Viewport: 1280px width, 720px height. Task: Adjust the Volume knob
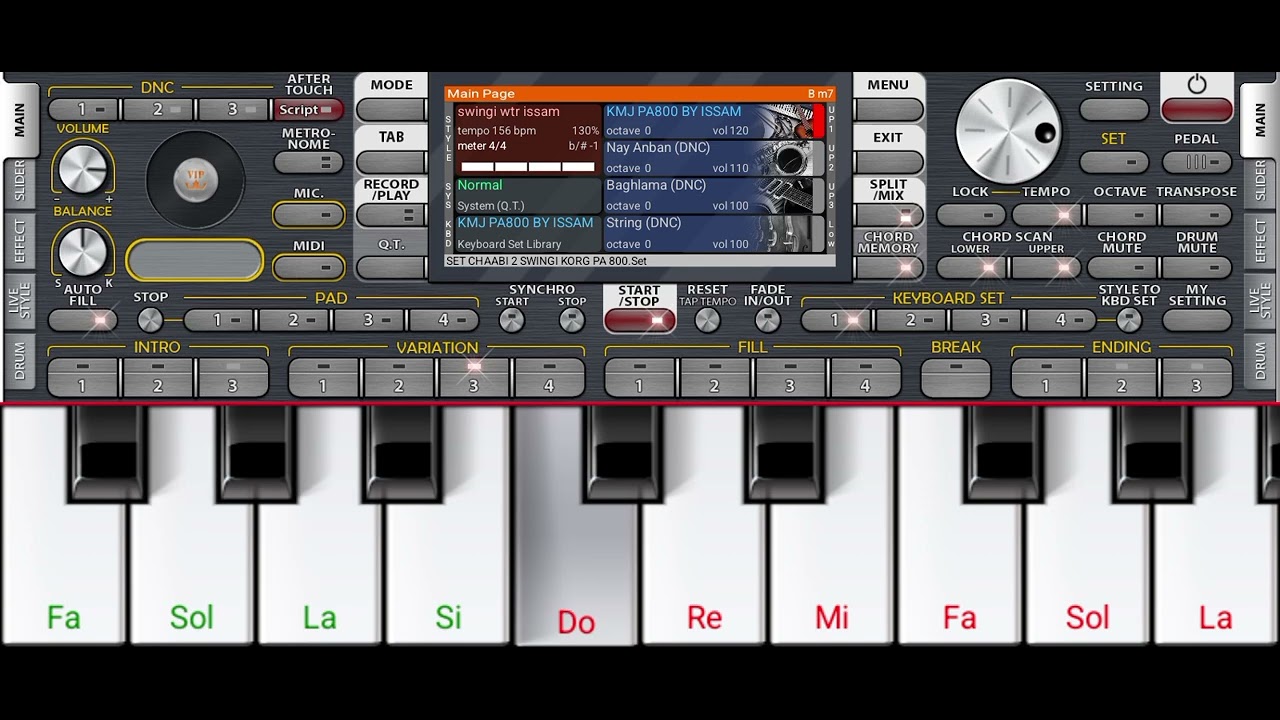tap(82, 168)
